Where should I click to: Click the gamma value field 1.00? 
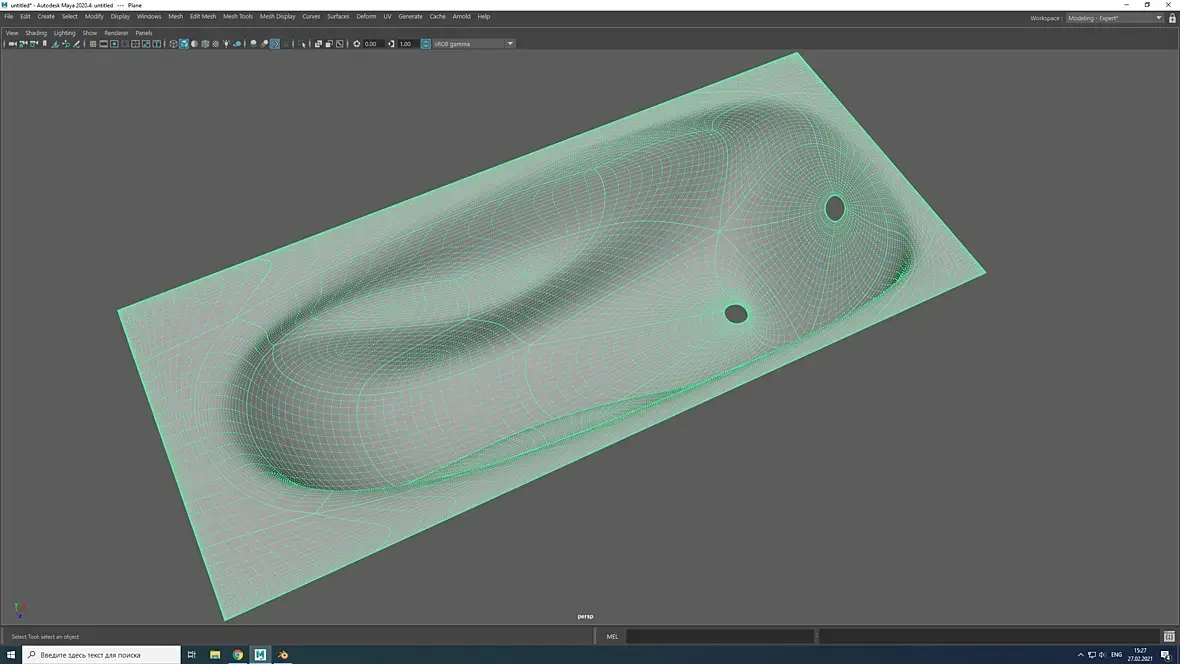click(406, 44)
